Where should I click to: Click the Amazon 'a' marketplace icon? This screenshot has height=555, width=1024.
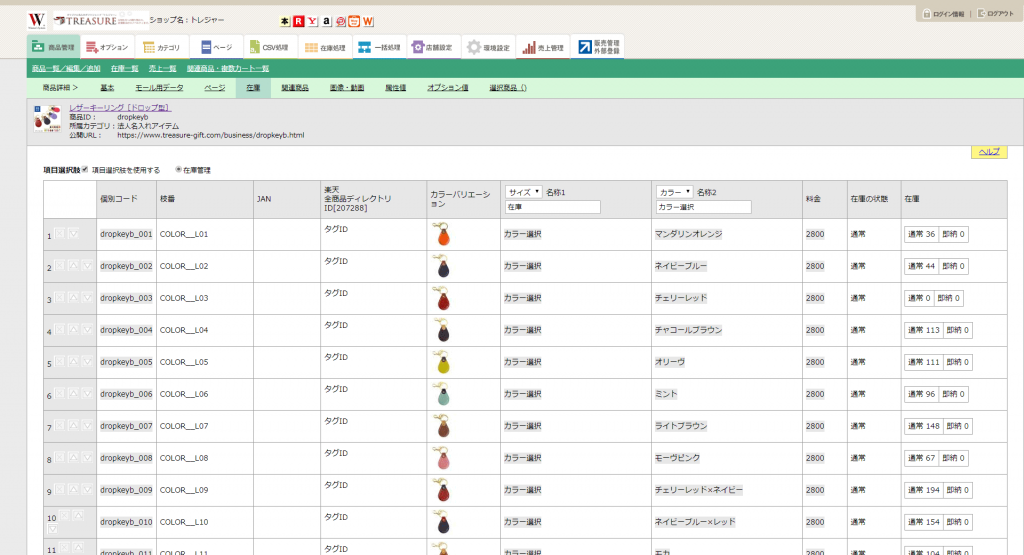coord(327,20)
